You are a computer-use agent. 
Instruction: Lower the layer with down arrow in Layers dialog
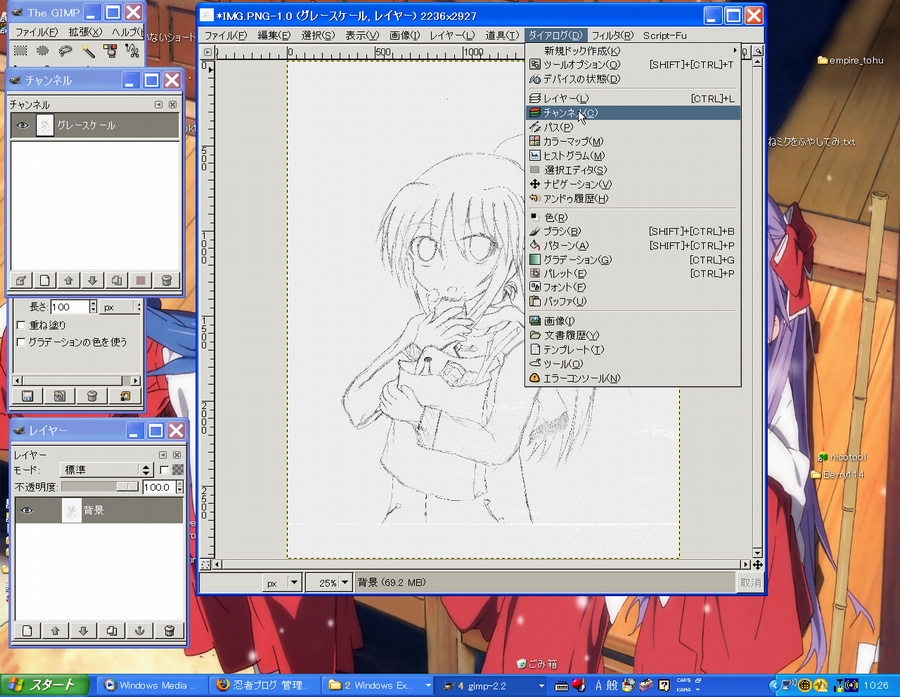(83, 630)
